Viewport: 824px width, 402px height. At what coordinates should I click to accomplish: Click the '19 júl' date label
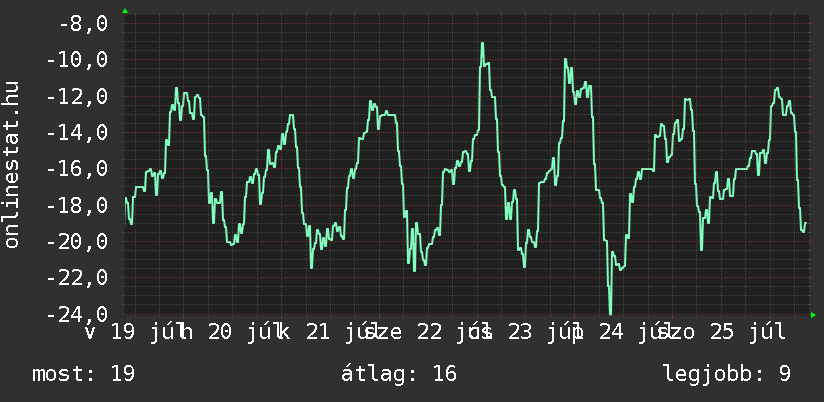tap(146, 332)
